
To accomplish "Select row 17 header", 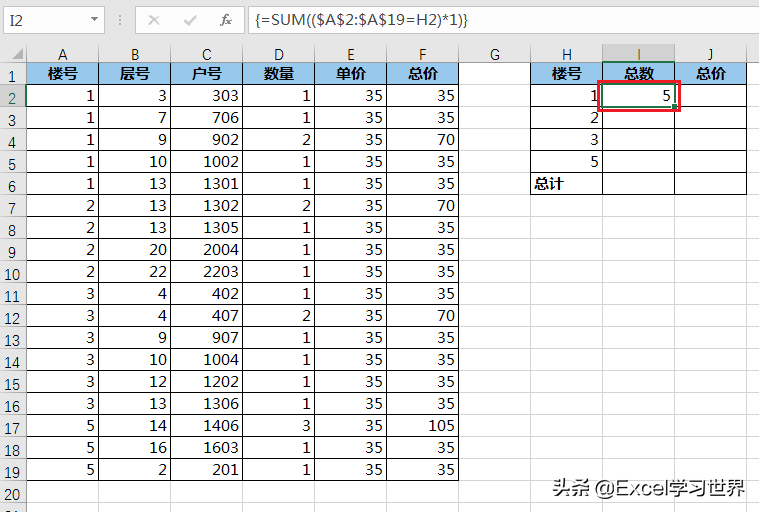I will (13, 428).
